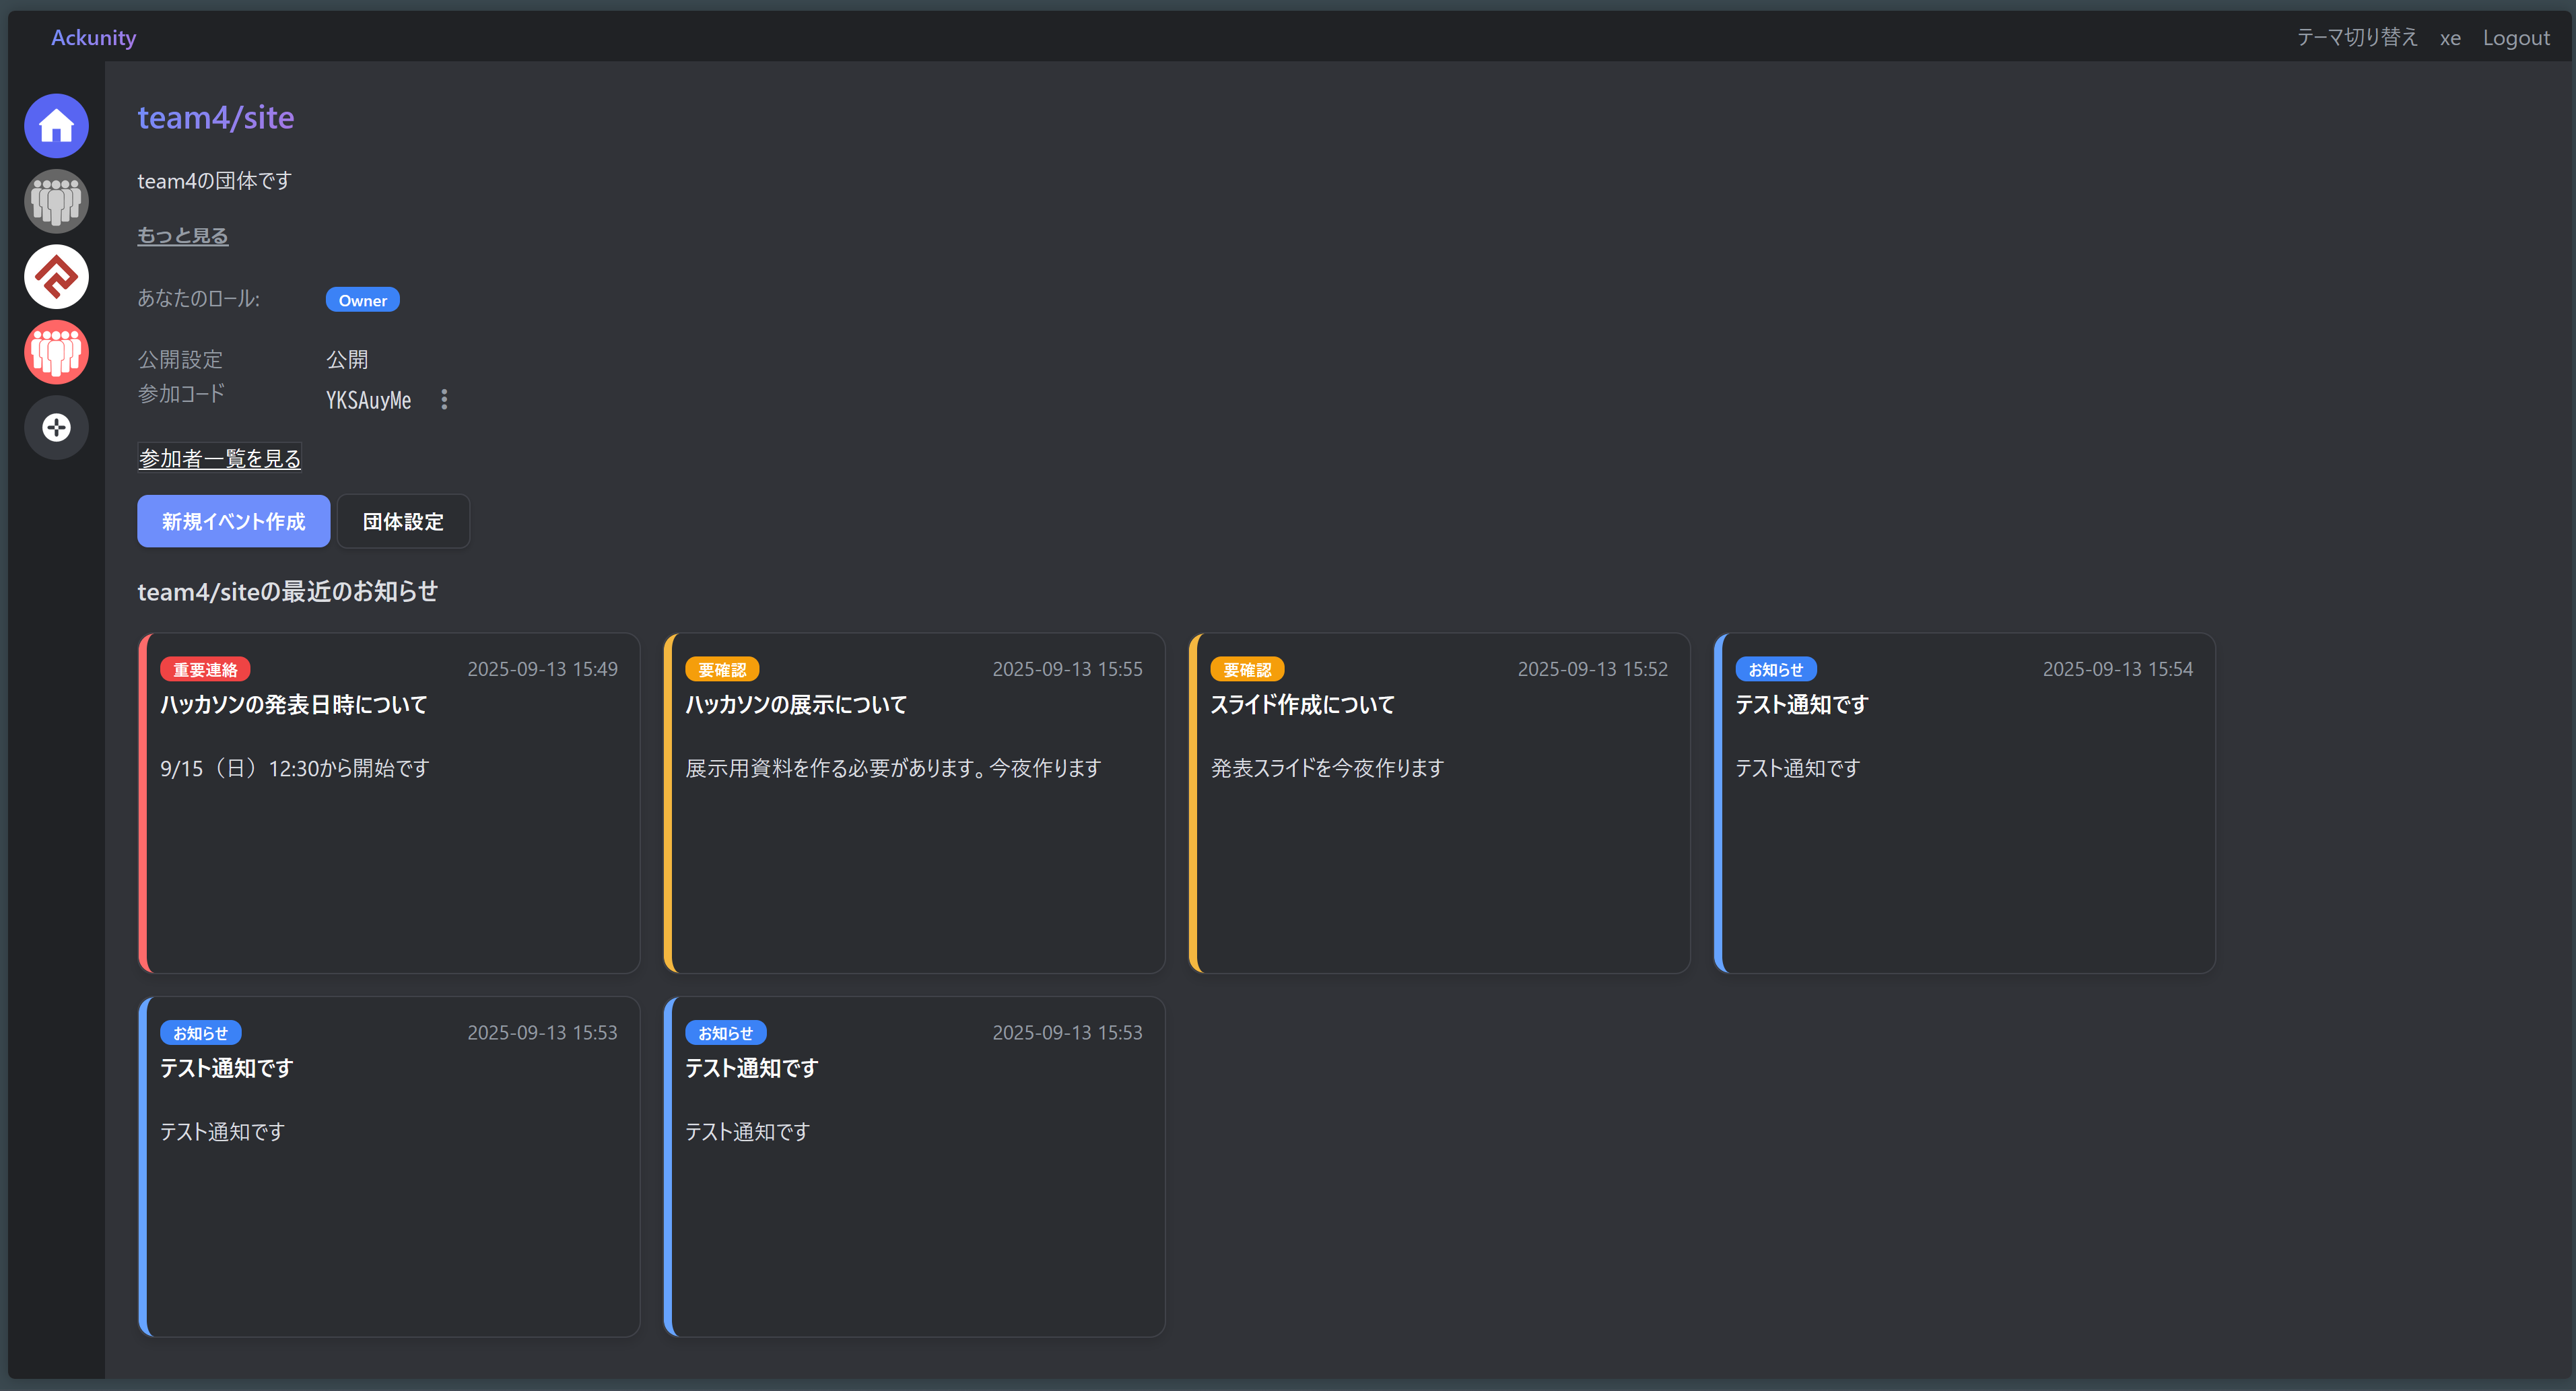Click the Ackunity logo in the header

coord(93,37)
